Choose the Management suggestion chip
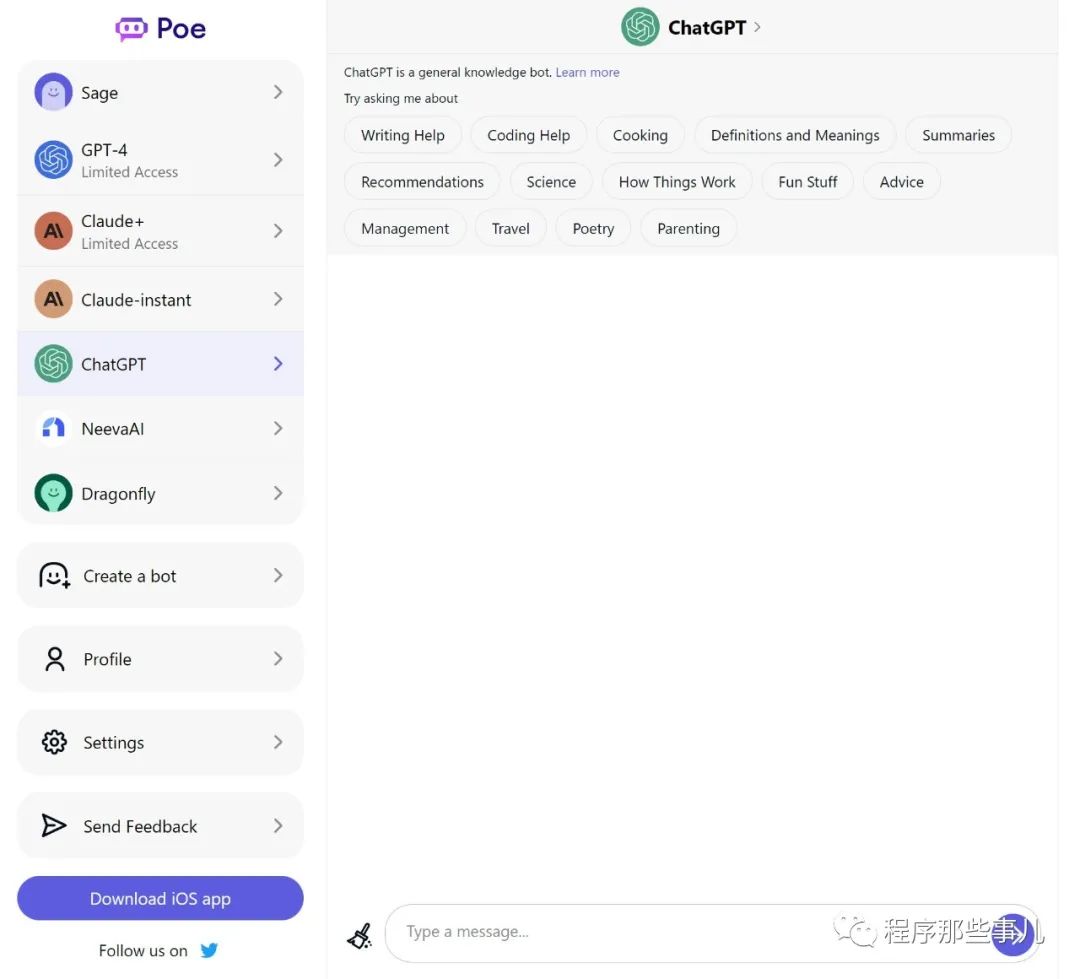This screenshot has width=1080, height=979. pos(405,229)
